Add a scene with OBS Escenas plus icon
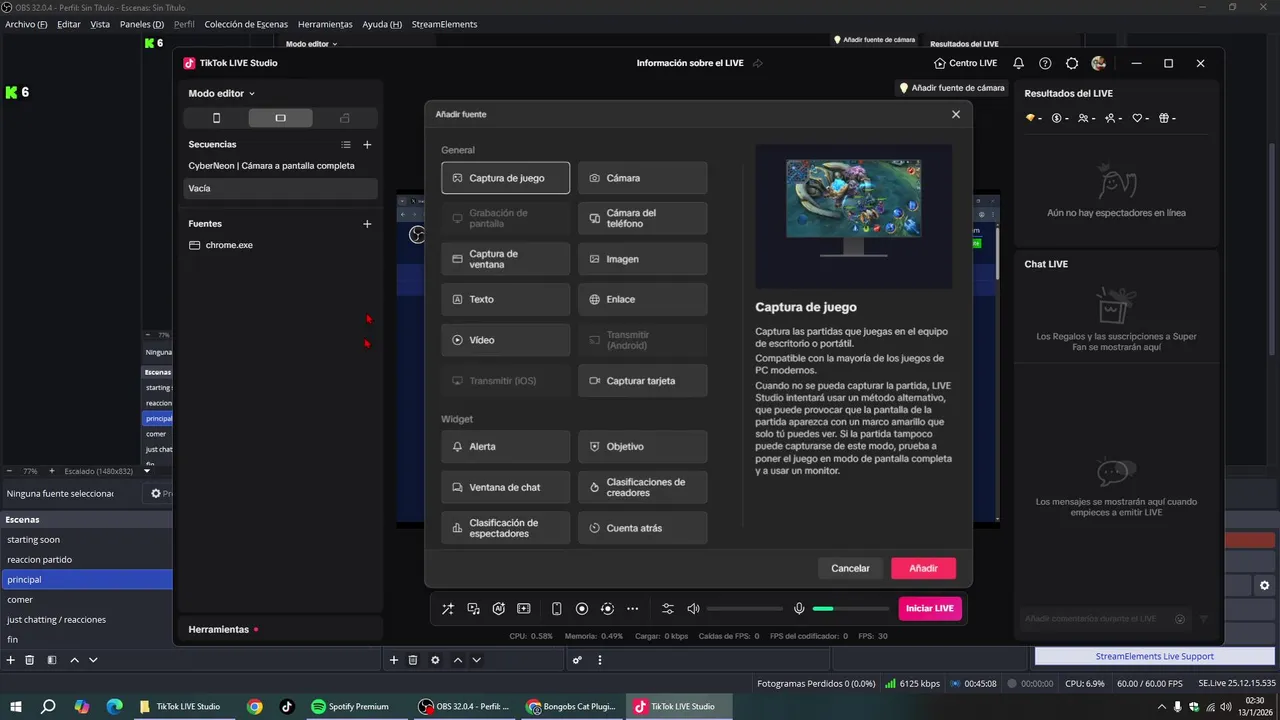1280x720 pixels. 11,660
